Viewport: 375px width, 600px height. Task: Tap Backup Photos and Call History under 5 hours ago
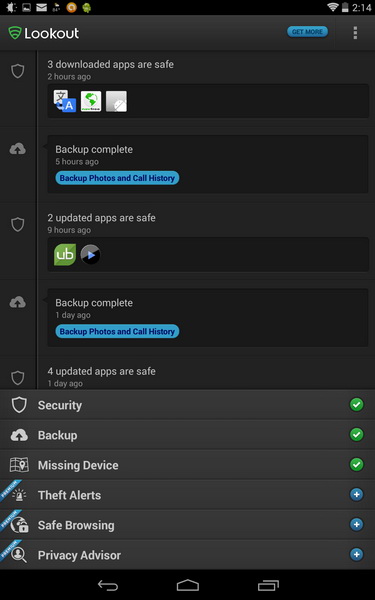coord(117,178)
